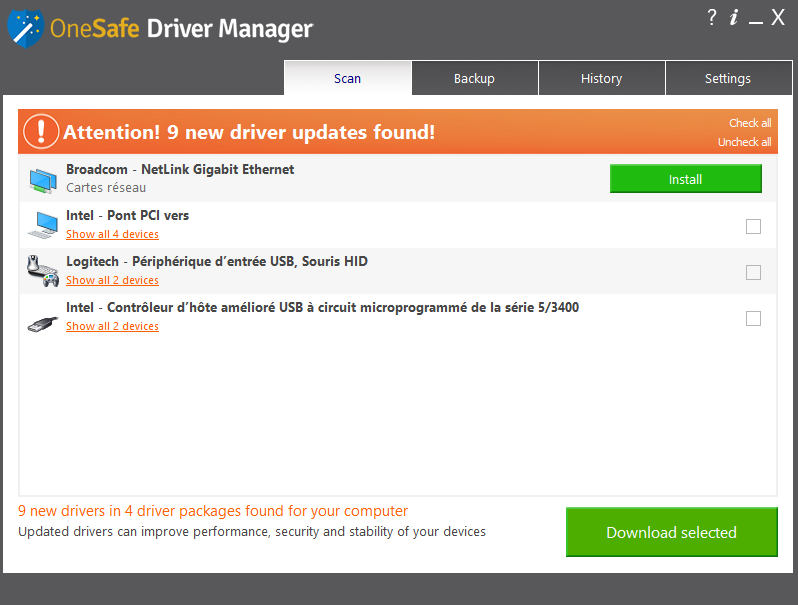Click the Logitech input device icon

click(43, 271)
